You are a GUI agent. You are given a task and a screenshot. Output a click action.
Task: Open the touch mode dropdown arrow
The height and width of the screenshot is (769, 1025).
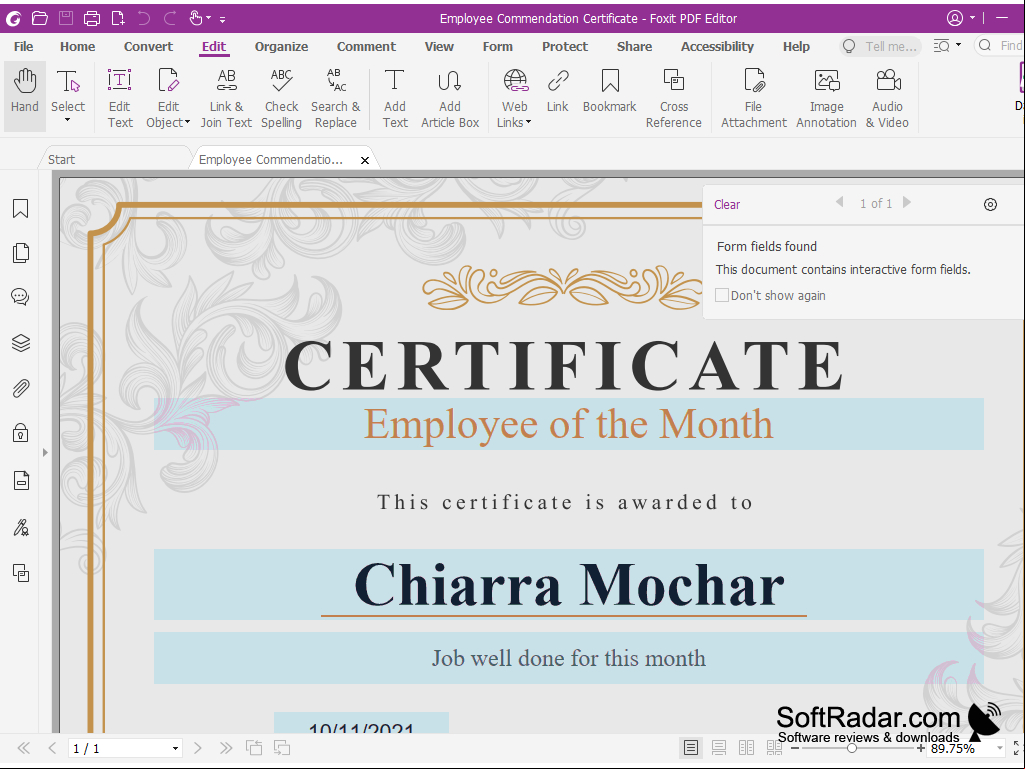(x=209, y=18)
